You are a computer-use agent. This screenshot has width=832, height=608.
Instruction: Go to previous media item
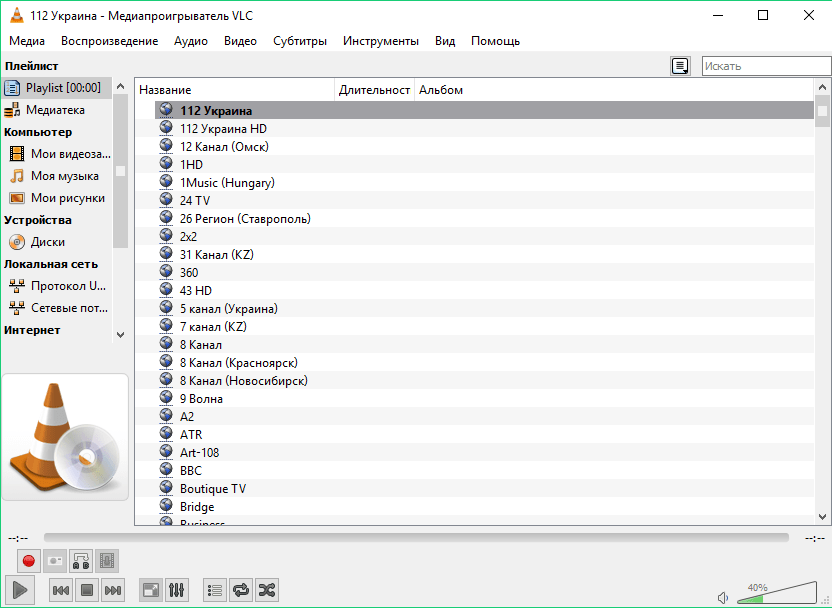pyautogui.click(x=60, y=590)
